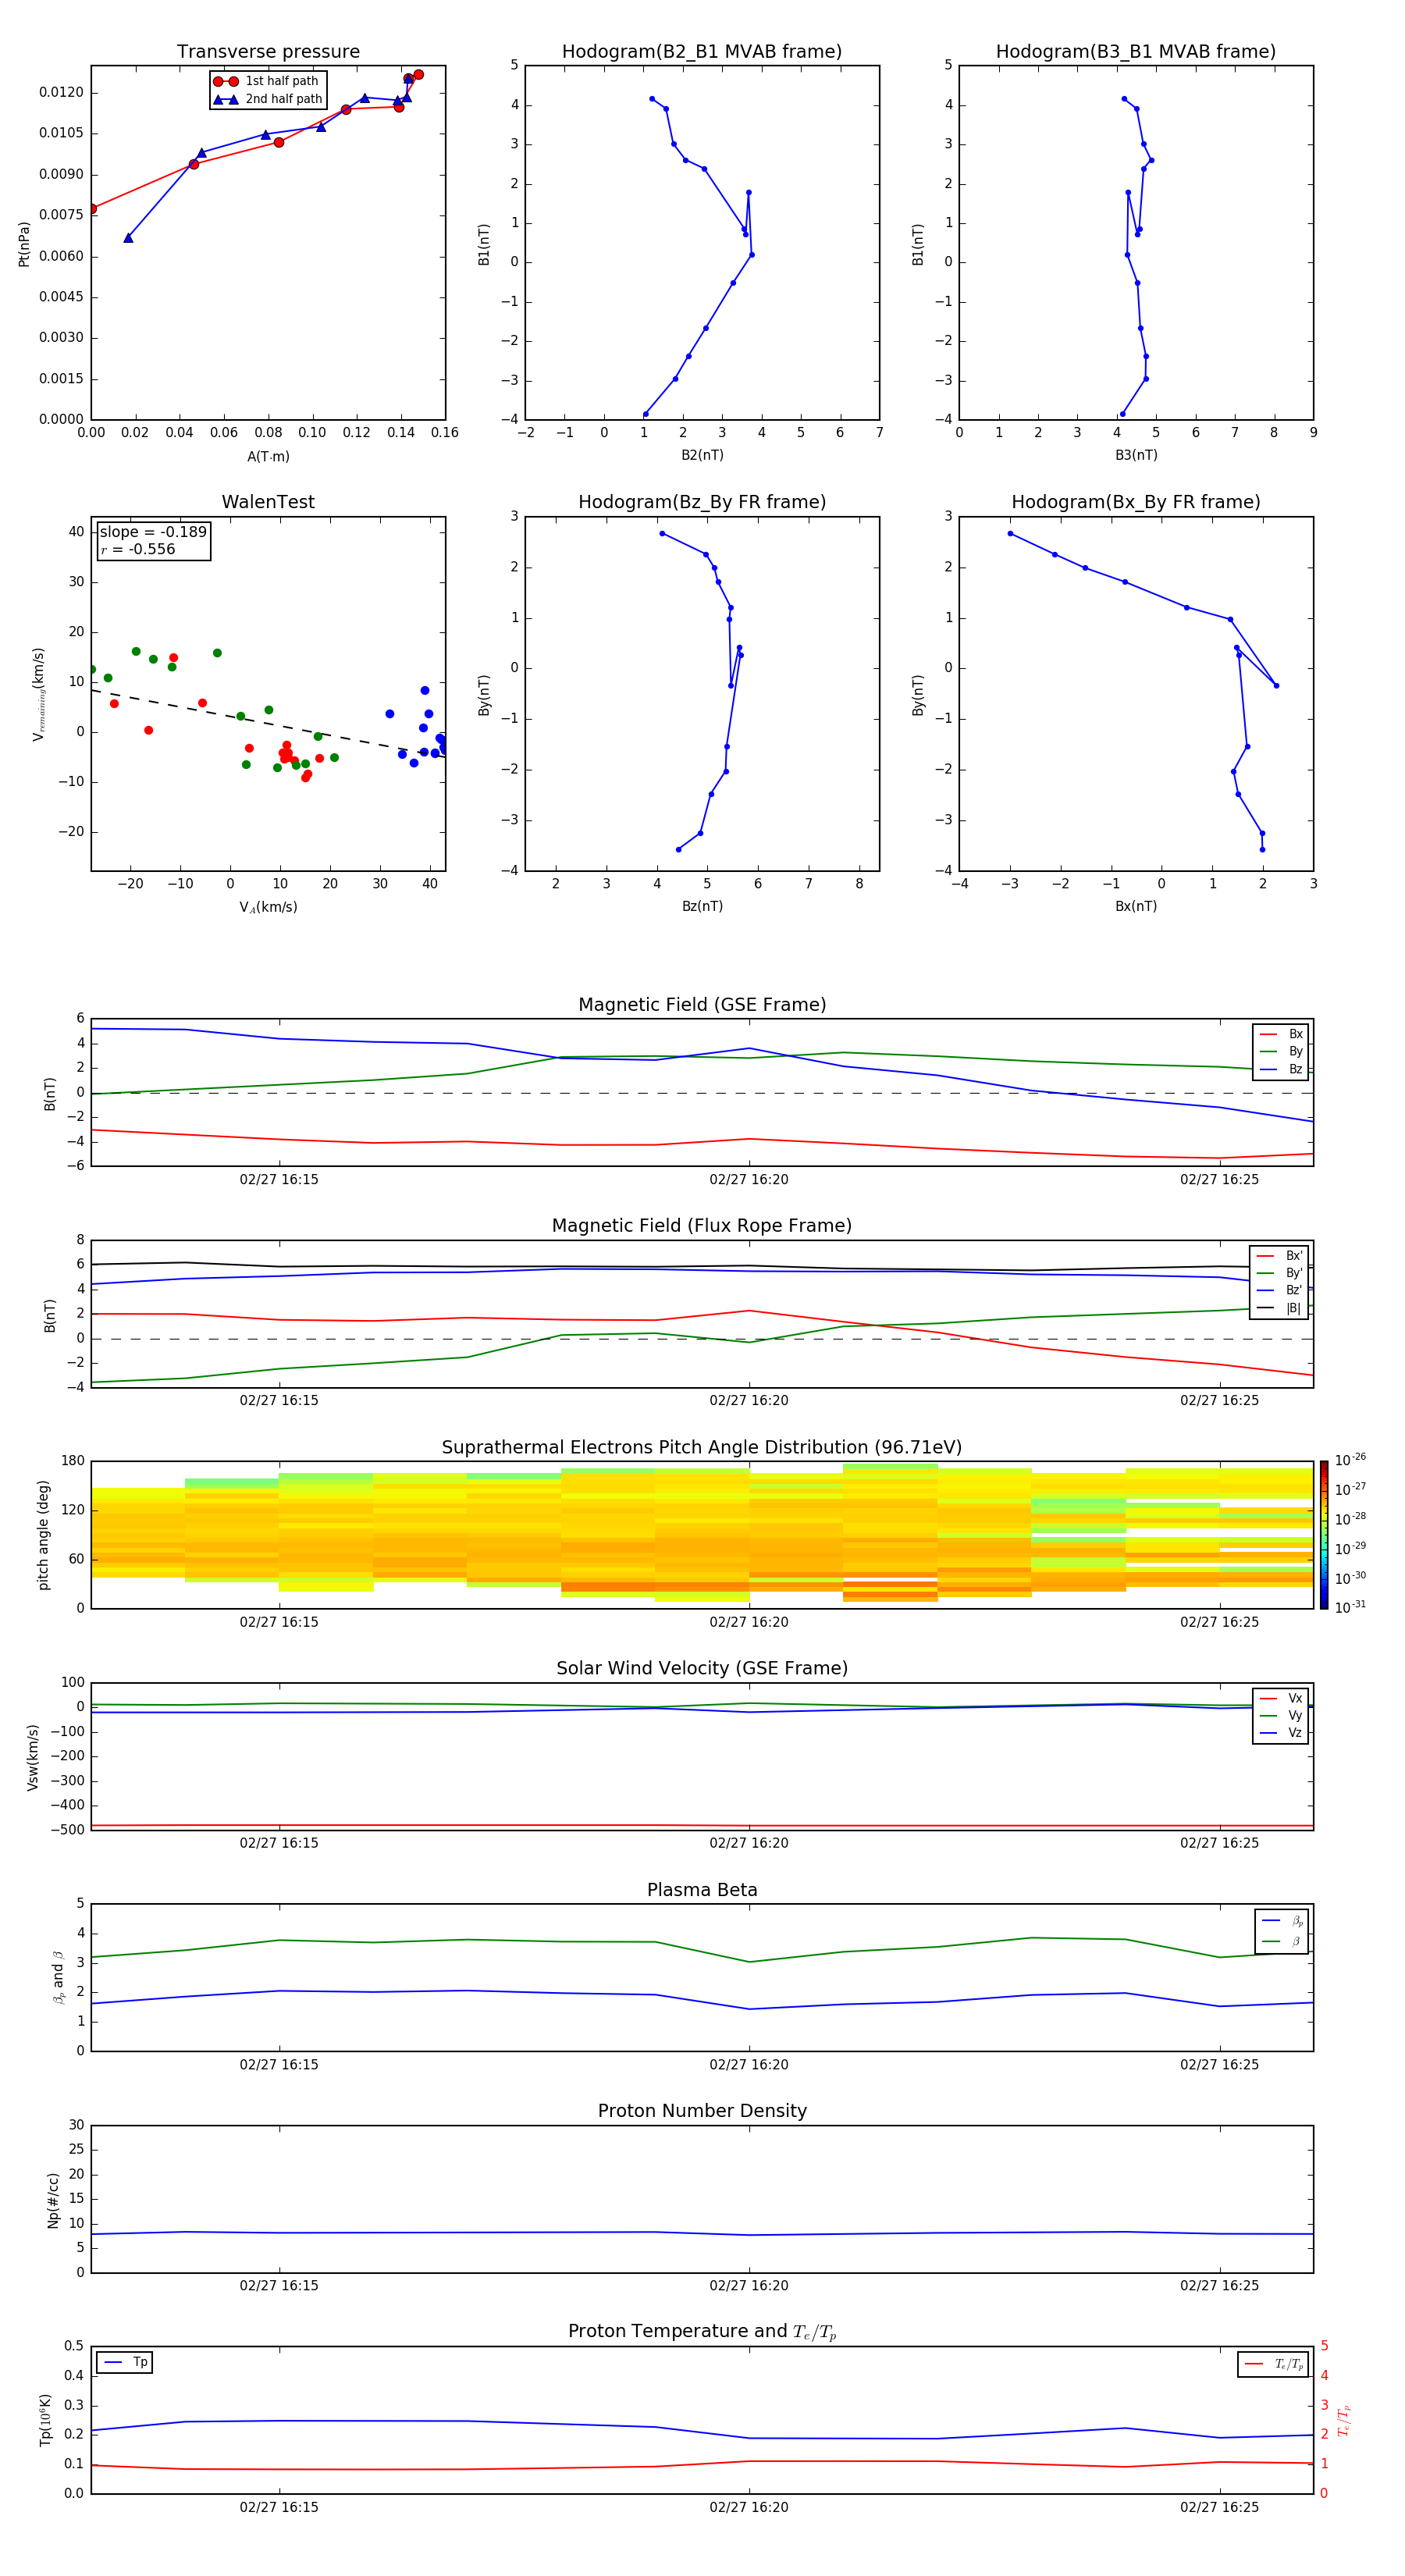This screenshot has width=1405, height=2576.
Task: Click the 'Plasma Beta' plot title
Action: coord(702,1891)
